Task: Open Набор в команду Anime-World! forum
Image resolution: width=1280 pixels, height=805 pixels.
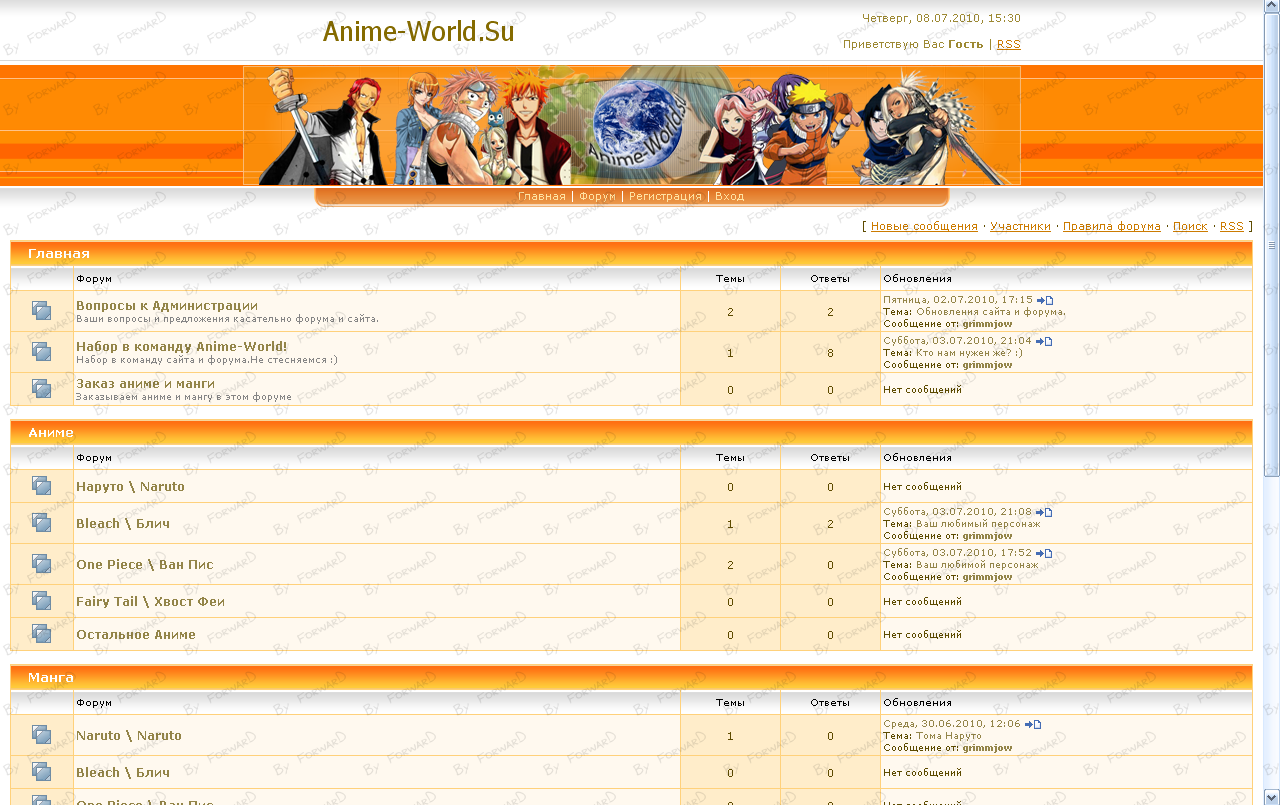Action: point(182,347)
